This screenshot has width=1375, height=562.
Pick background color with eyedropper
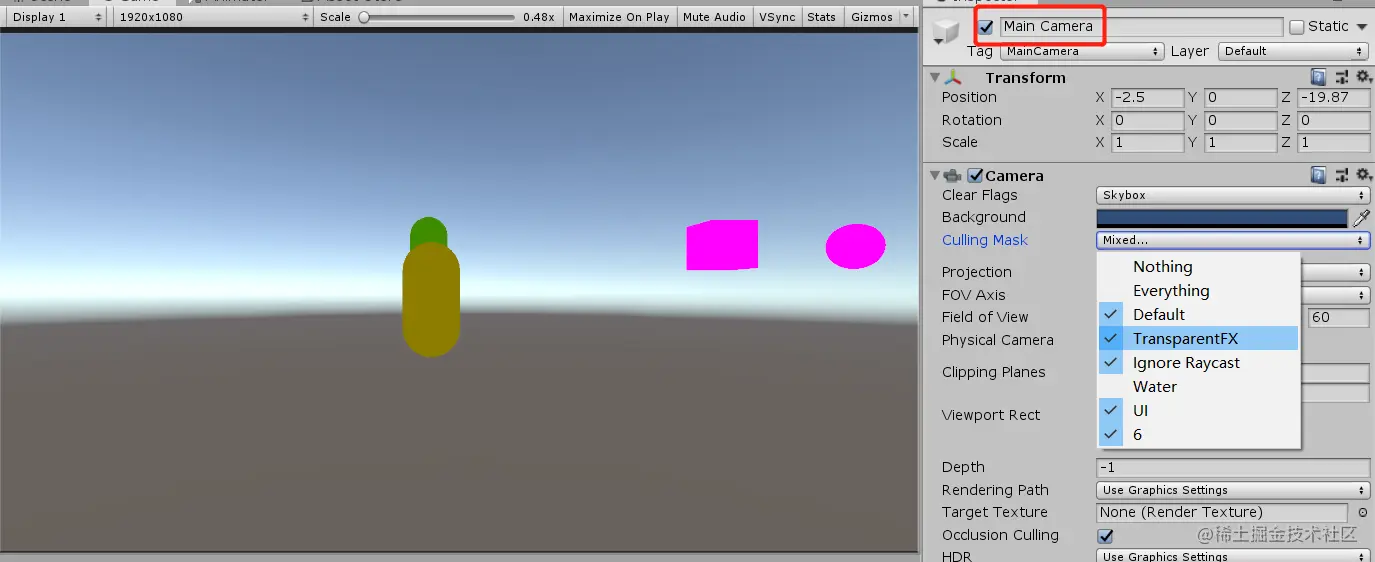tap(1361, 217)
